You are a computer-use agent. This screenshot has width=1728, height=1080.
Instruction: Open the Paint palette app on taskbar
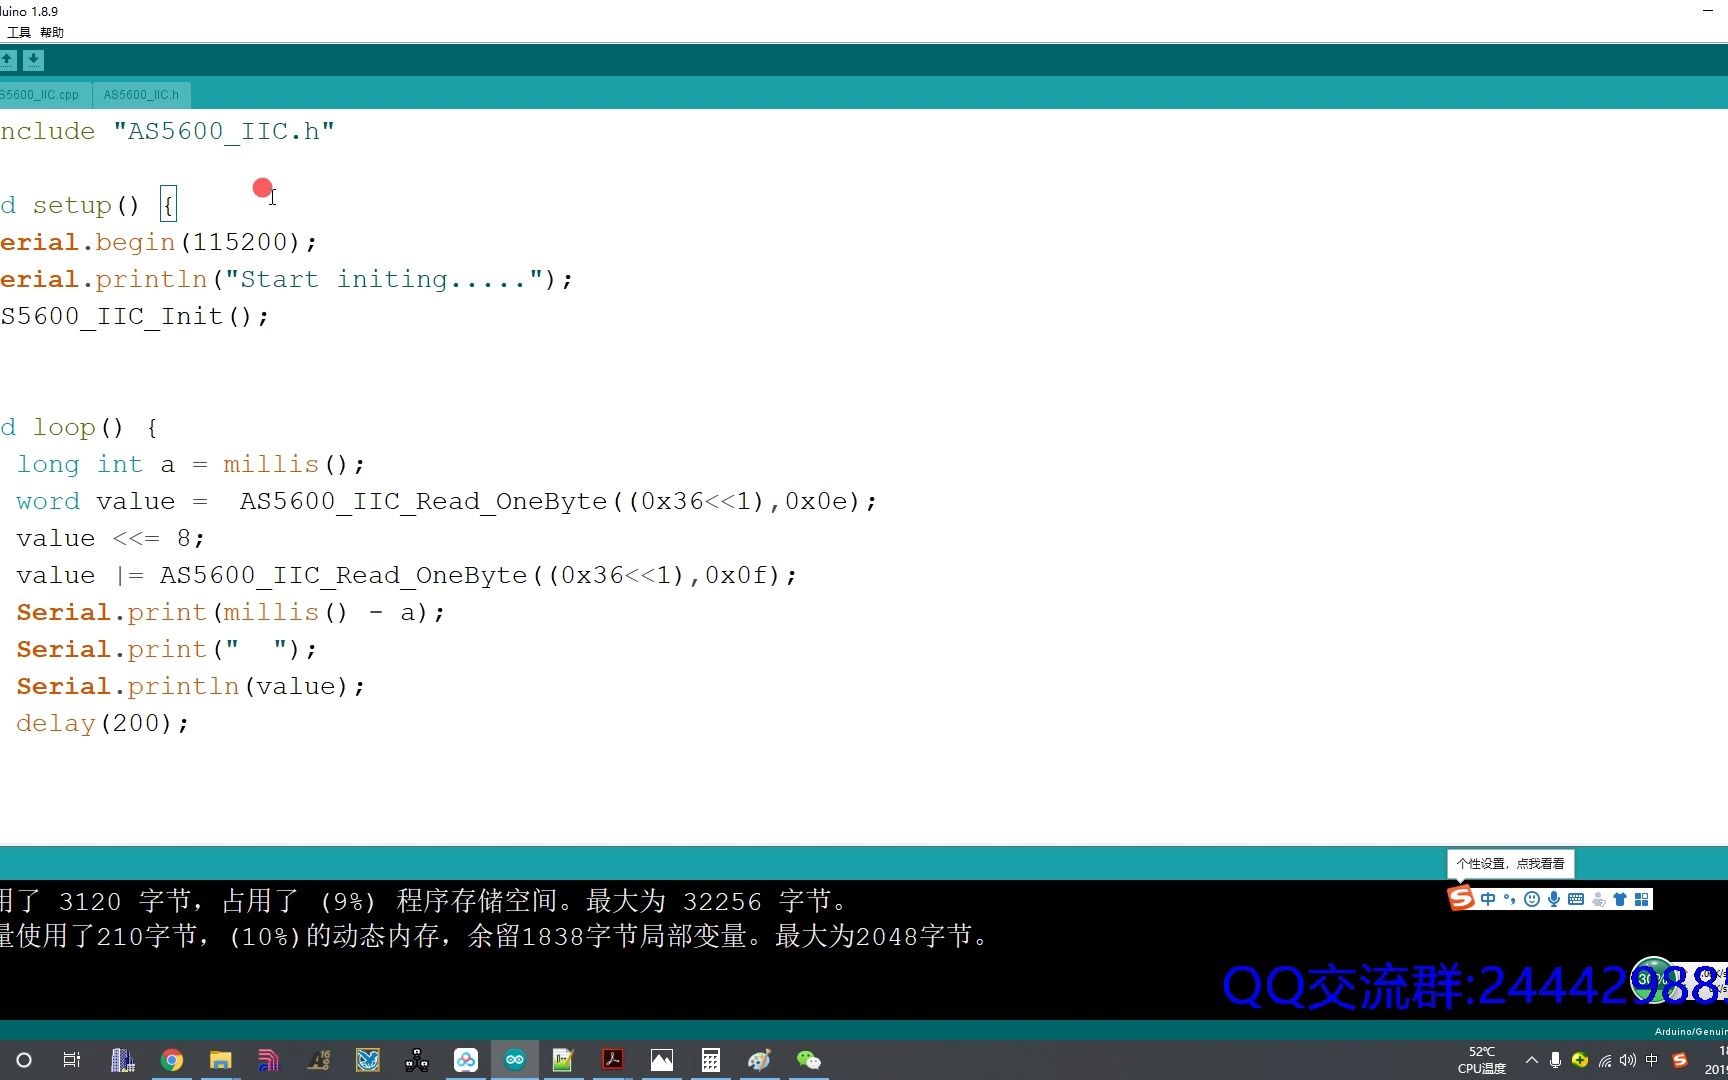pos(760,1060)
